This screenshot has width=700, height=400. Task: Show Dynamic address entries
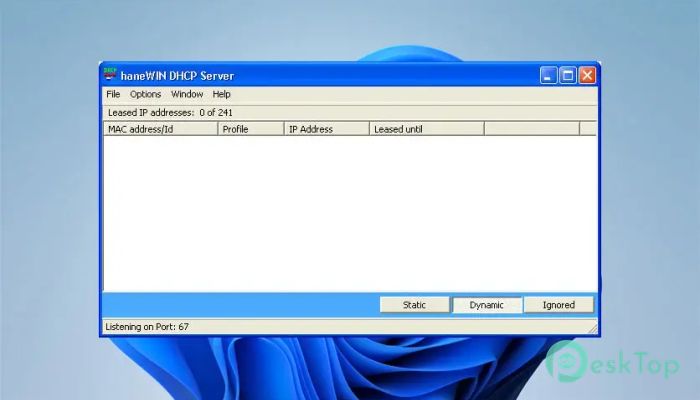click(487, 305)
